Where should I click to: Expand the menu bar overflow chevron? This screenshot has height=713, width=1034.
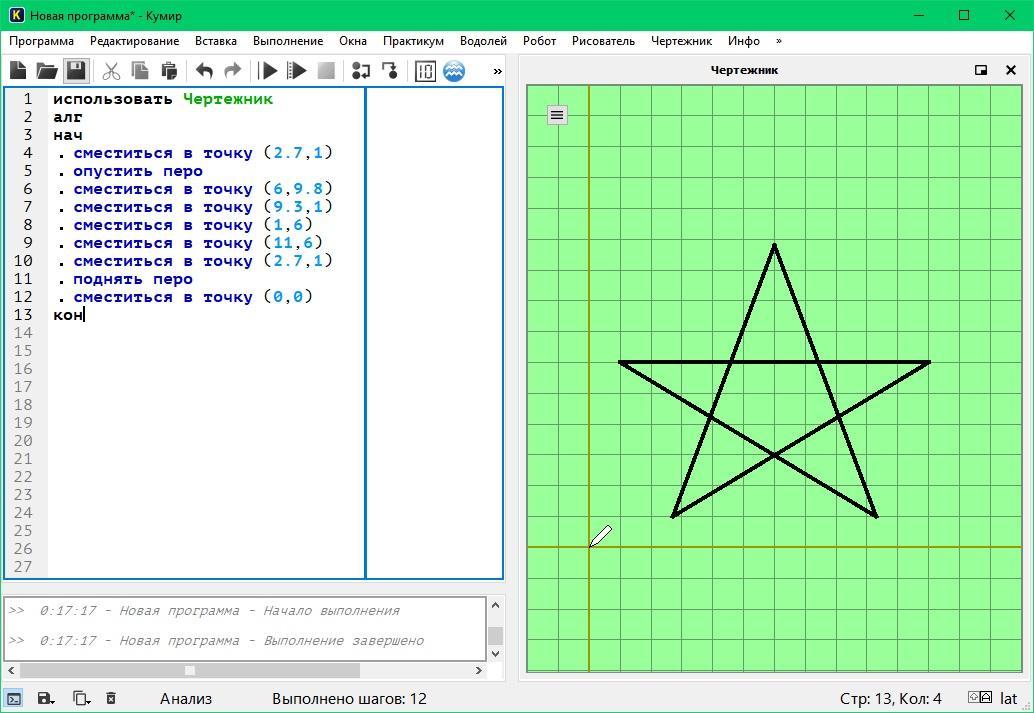pos(779,41)
